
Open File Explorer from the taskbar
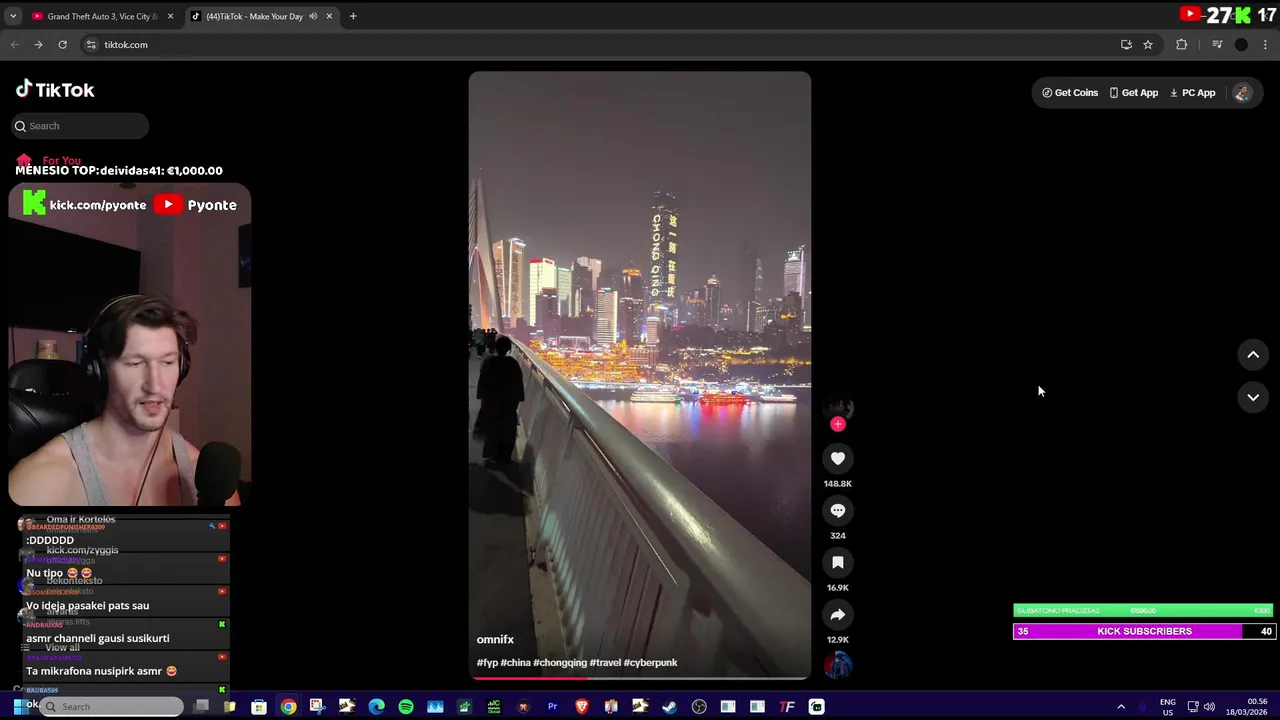click(229, 707)
